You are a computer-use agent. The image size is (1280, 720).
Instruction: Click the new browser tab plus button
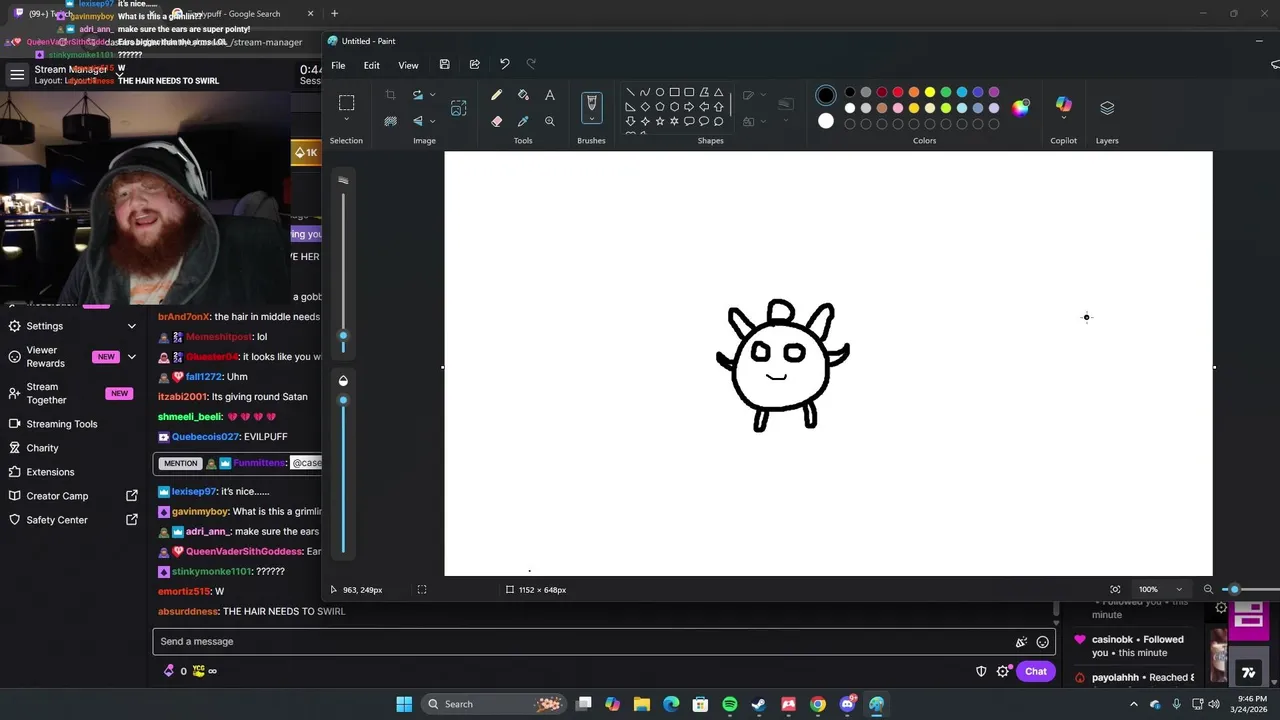point(334,13)
